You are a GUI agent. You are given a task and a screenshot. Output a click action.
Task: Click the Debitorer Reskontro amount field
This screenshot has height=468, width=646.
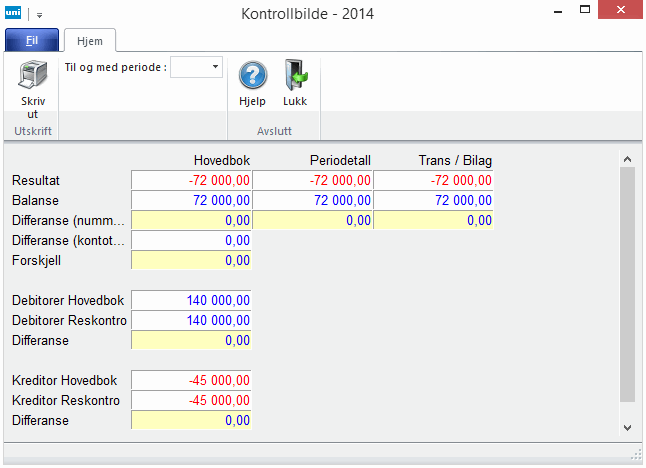tap(192, 320)
